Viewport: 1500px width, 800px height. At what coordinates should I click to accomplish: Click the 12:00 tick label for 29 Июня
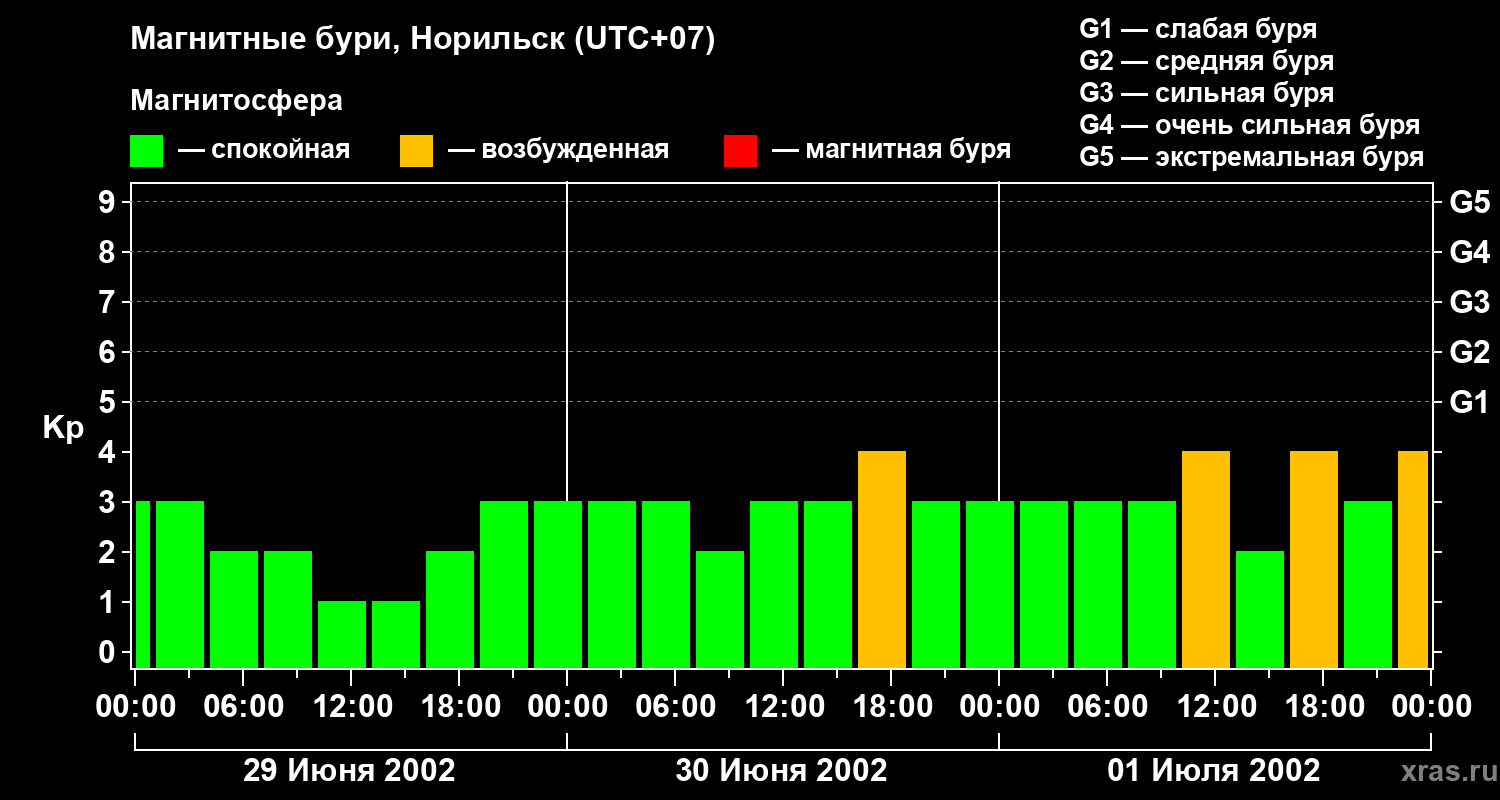351,706
